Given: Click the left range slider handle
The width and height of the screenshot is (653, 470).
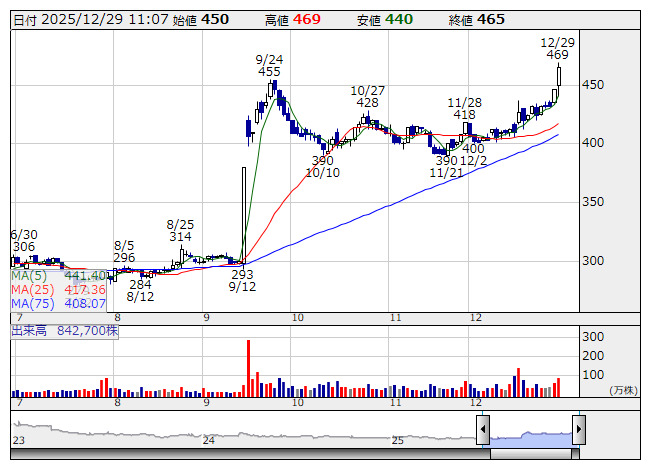Looking at the screenshot, I should coord(482,430).
